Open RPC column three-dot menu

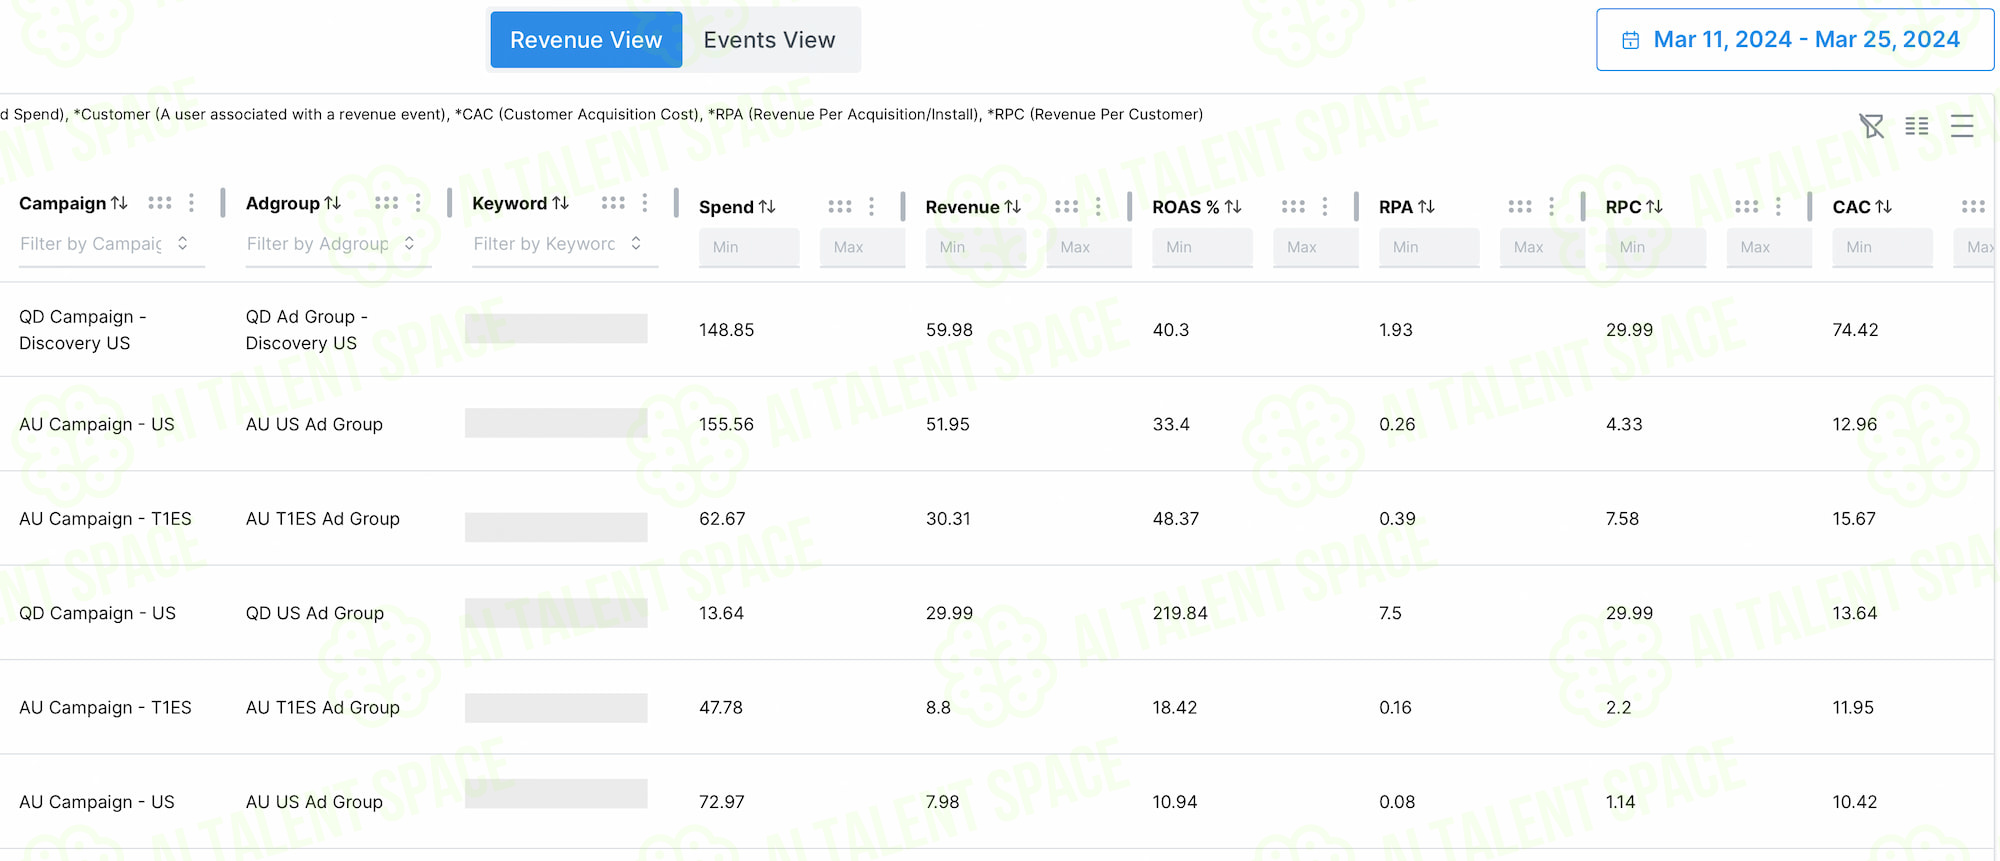pos(1778,206)
